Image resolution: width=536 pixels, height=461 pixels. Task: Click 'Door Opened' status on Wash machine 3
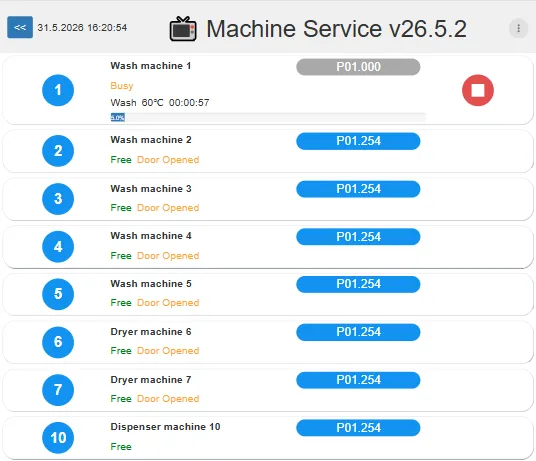pos(168,208)
